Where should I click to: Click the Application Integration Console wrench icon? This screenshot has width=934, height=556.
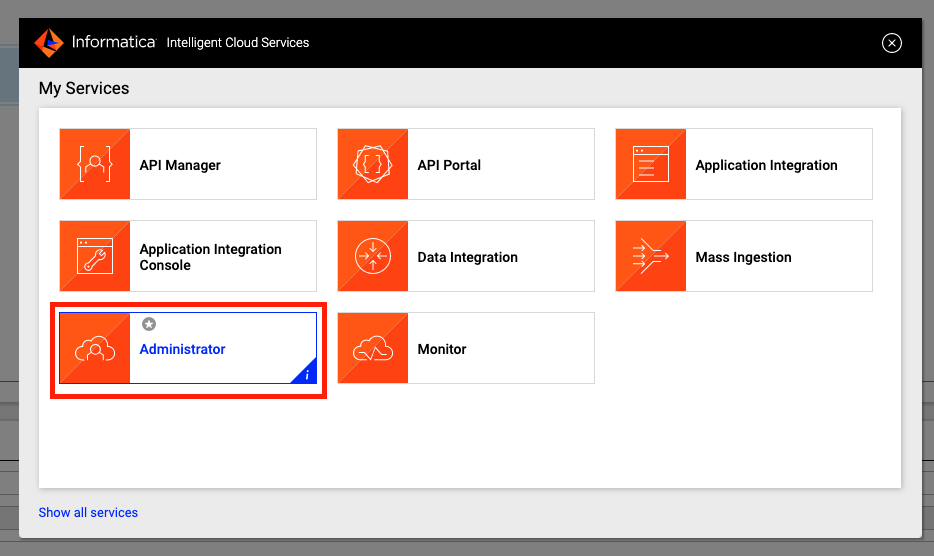pyautogui.click(x=95, y=256)
